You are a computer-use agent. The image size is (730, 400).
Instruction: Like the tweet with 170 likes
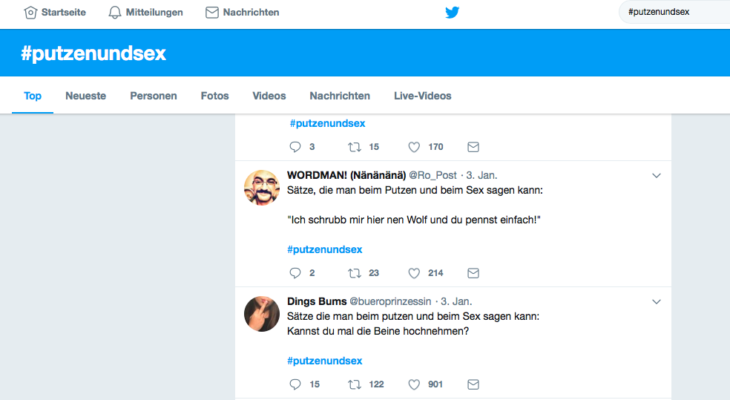pyautogui.click(x=414, y=147)
